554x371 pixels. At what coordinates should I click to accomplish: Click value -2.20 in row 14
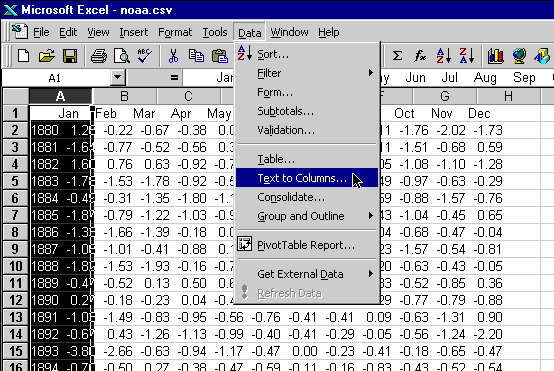point(488,334)
